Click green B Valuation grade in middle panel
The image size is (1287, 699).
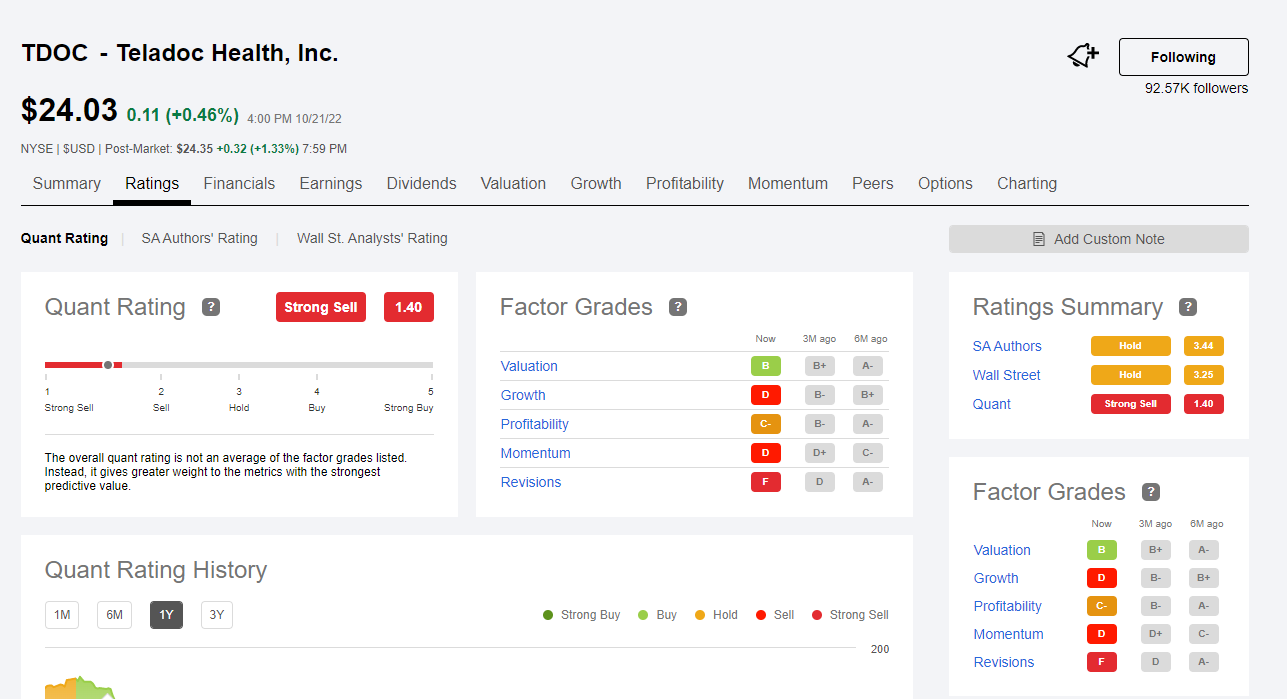(x=766, y=366)
